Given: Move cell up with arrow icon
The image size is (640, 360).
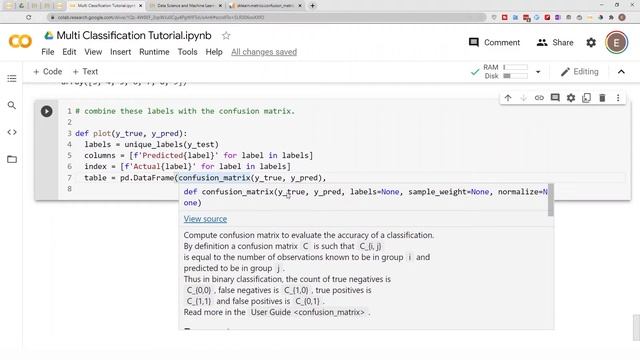Looking at the screenshot, I should coord(508,98).
